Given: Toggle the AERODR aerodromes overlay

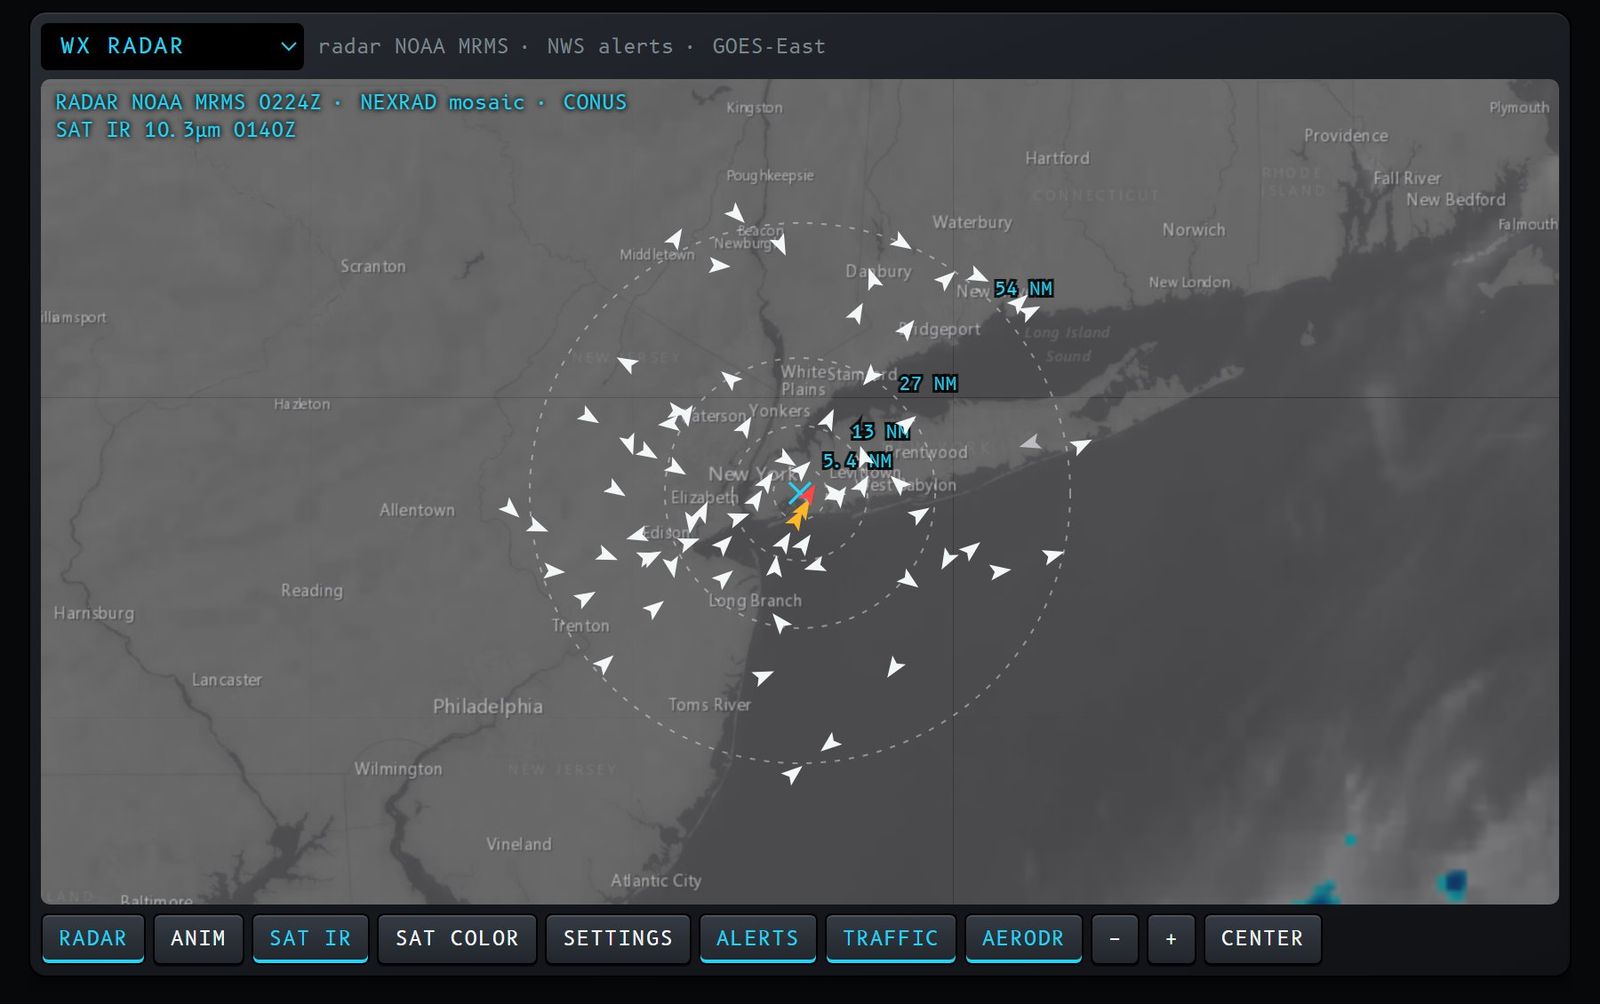Looking at the screenshot, I should pos(1023,939).
